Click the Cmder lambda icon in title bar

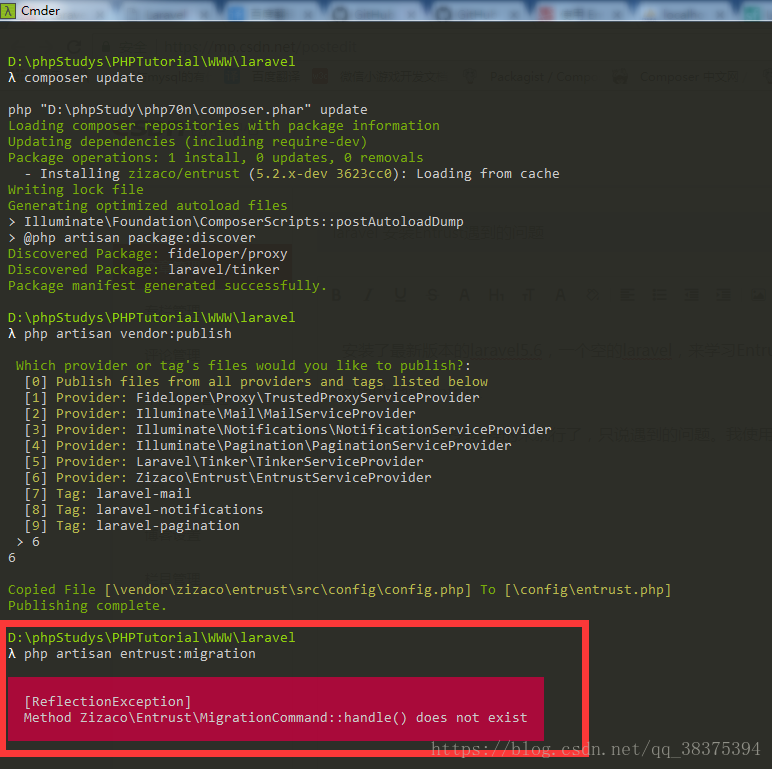pyautogui.click(x=8, y=10)
